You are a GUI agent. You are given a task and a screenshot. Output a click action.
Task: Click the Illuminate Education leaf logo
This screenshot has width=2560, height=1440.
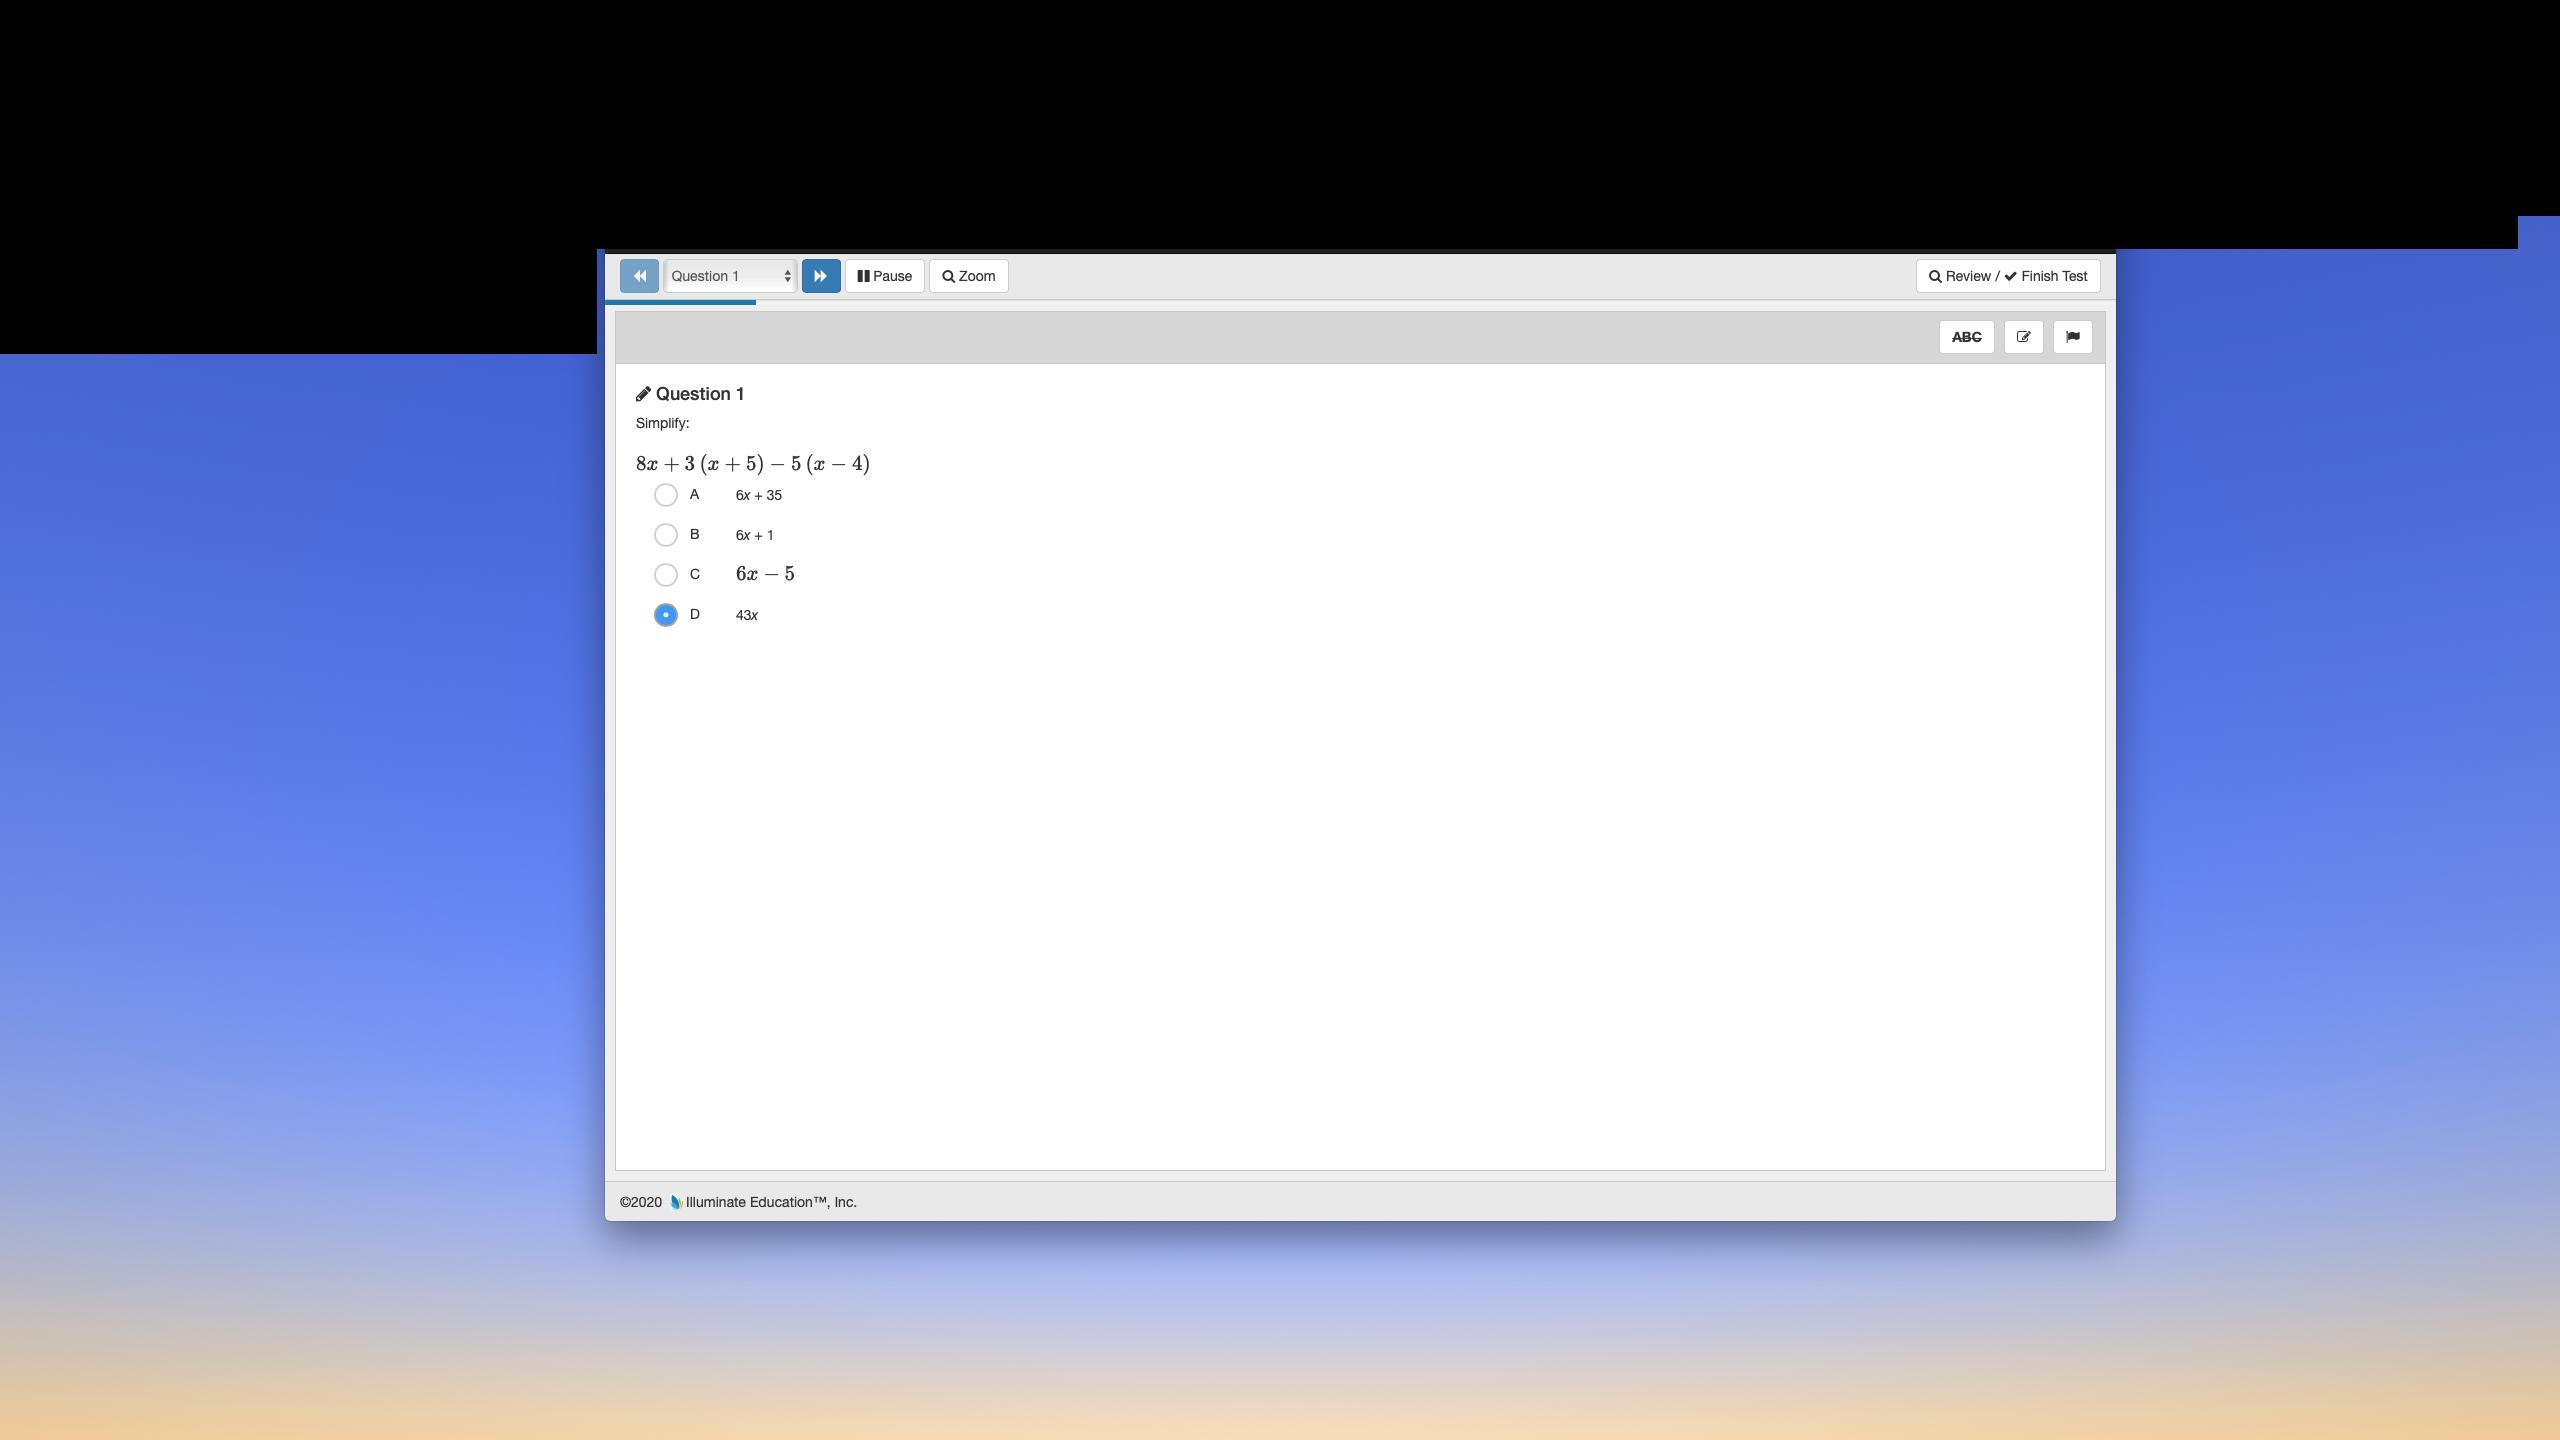[676, 1202]
